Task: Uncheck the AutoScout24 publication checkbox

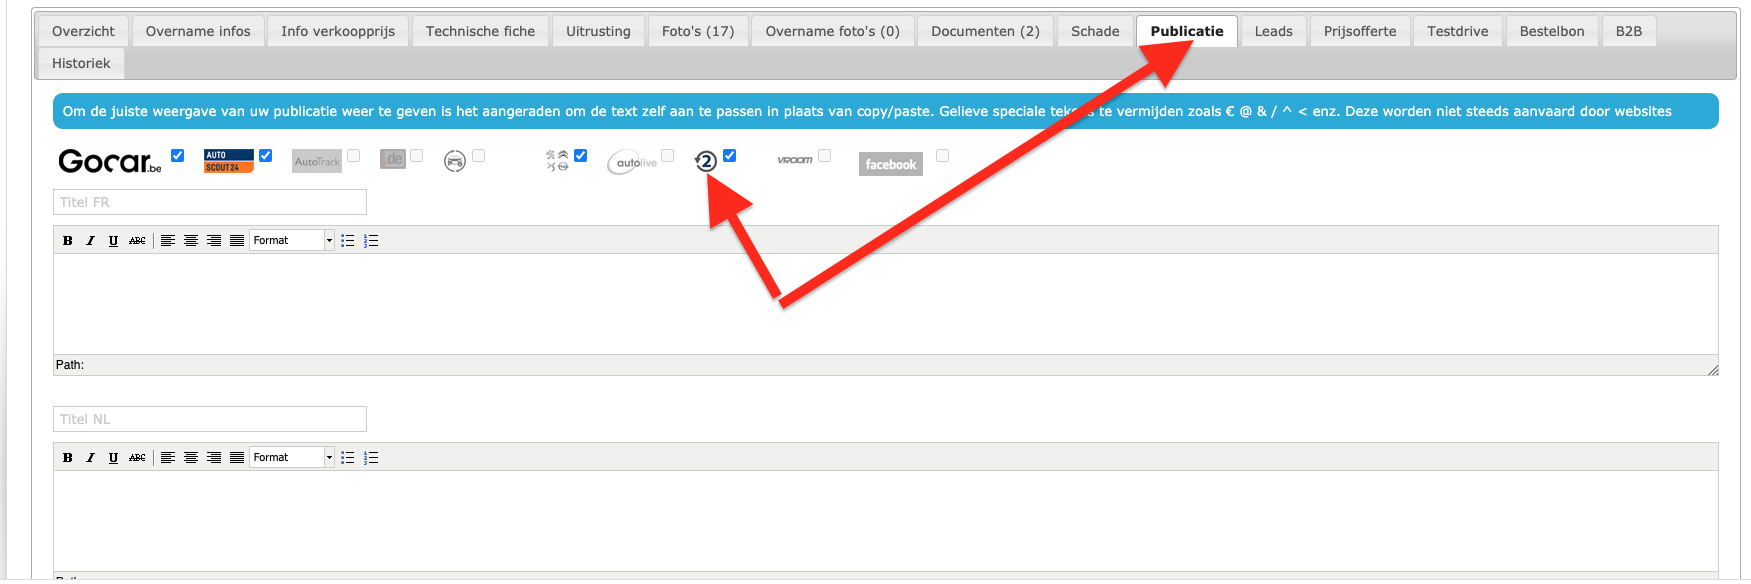Action: click(x=266, y=155)
